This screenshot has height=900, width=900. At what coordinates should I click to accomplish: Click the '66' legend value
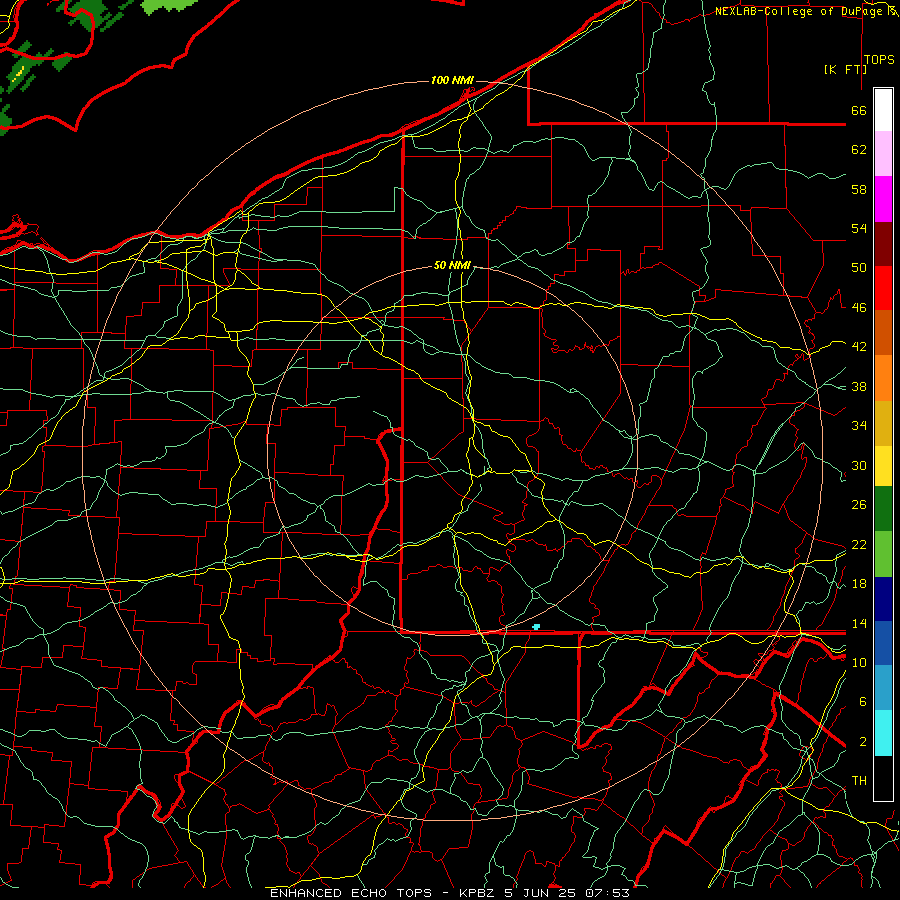coord(859,110)
